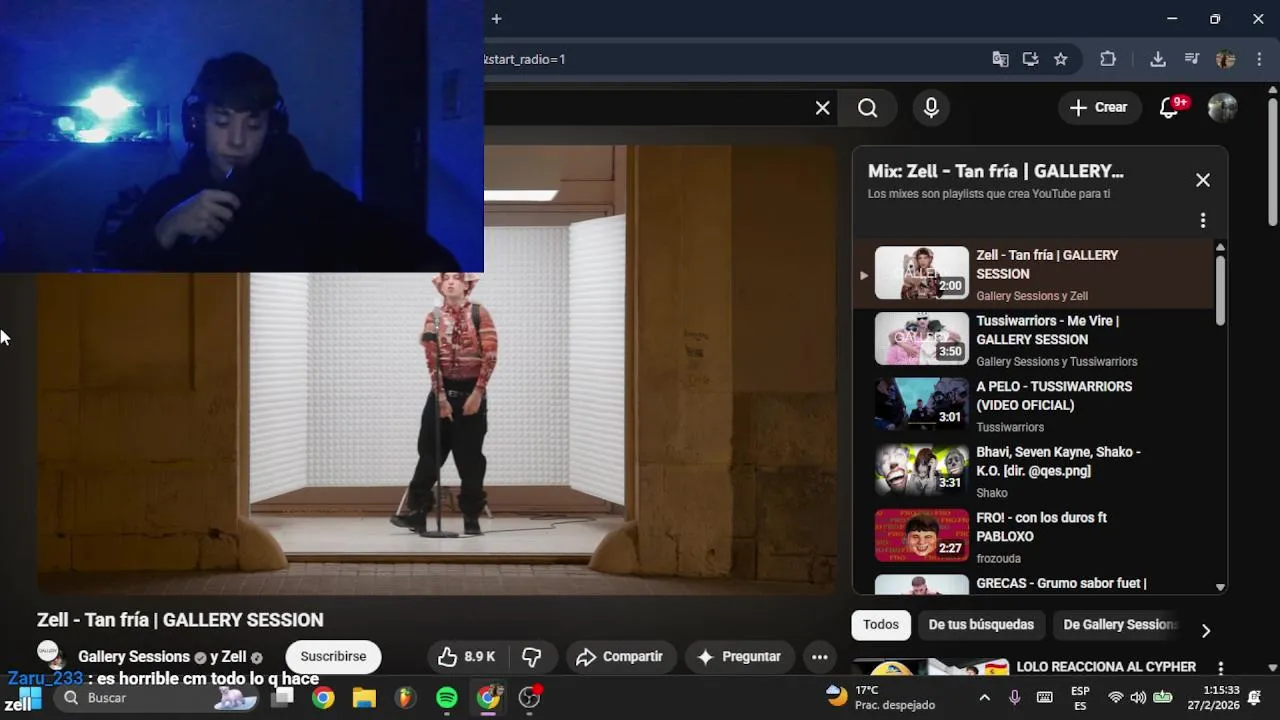Open the Wi-Fi network tray icon

[1116, 698]
